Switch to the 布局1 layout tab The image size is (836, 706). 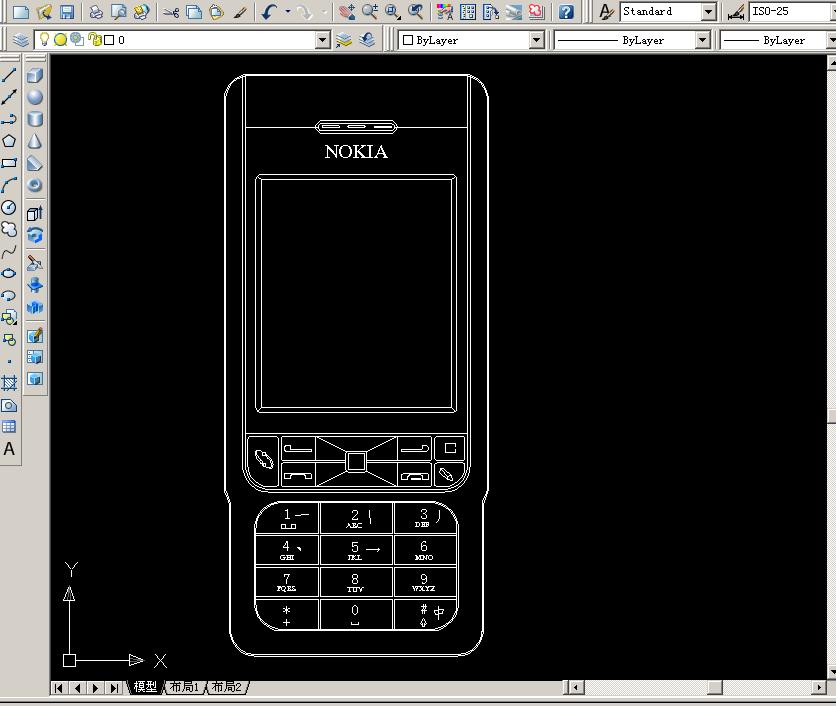[184, 687]
